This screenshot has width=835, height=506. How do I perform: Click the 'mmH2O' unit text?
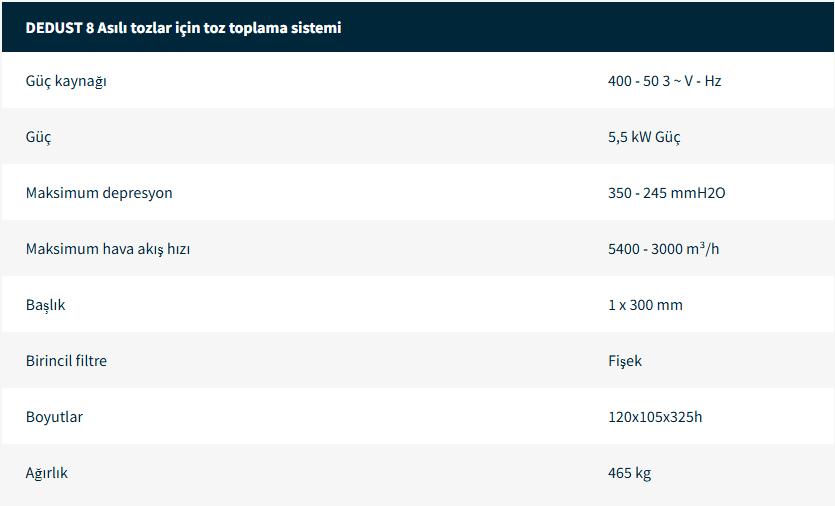[x=700, y=193]
